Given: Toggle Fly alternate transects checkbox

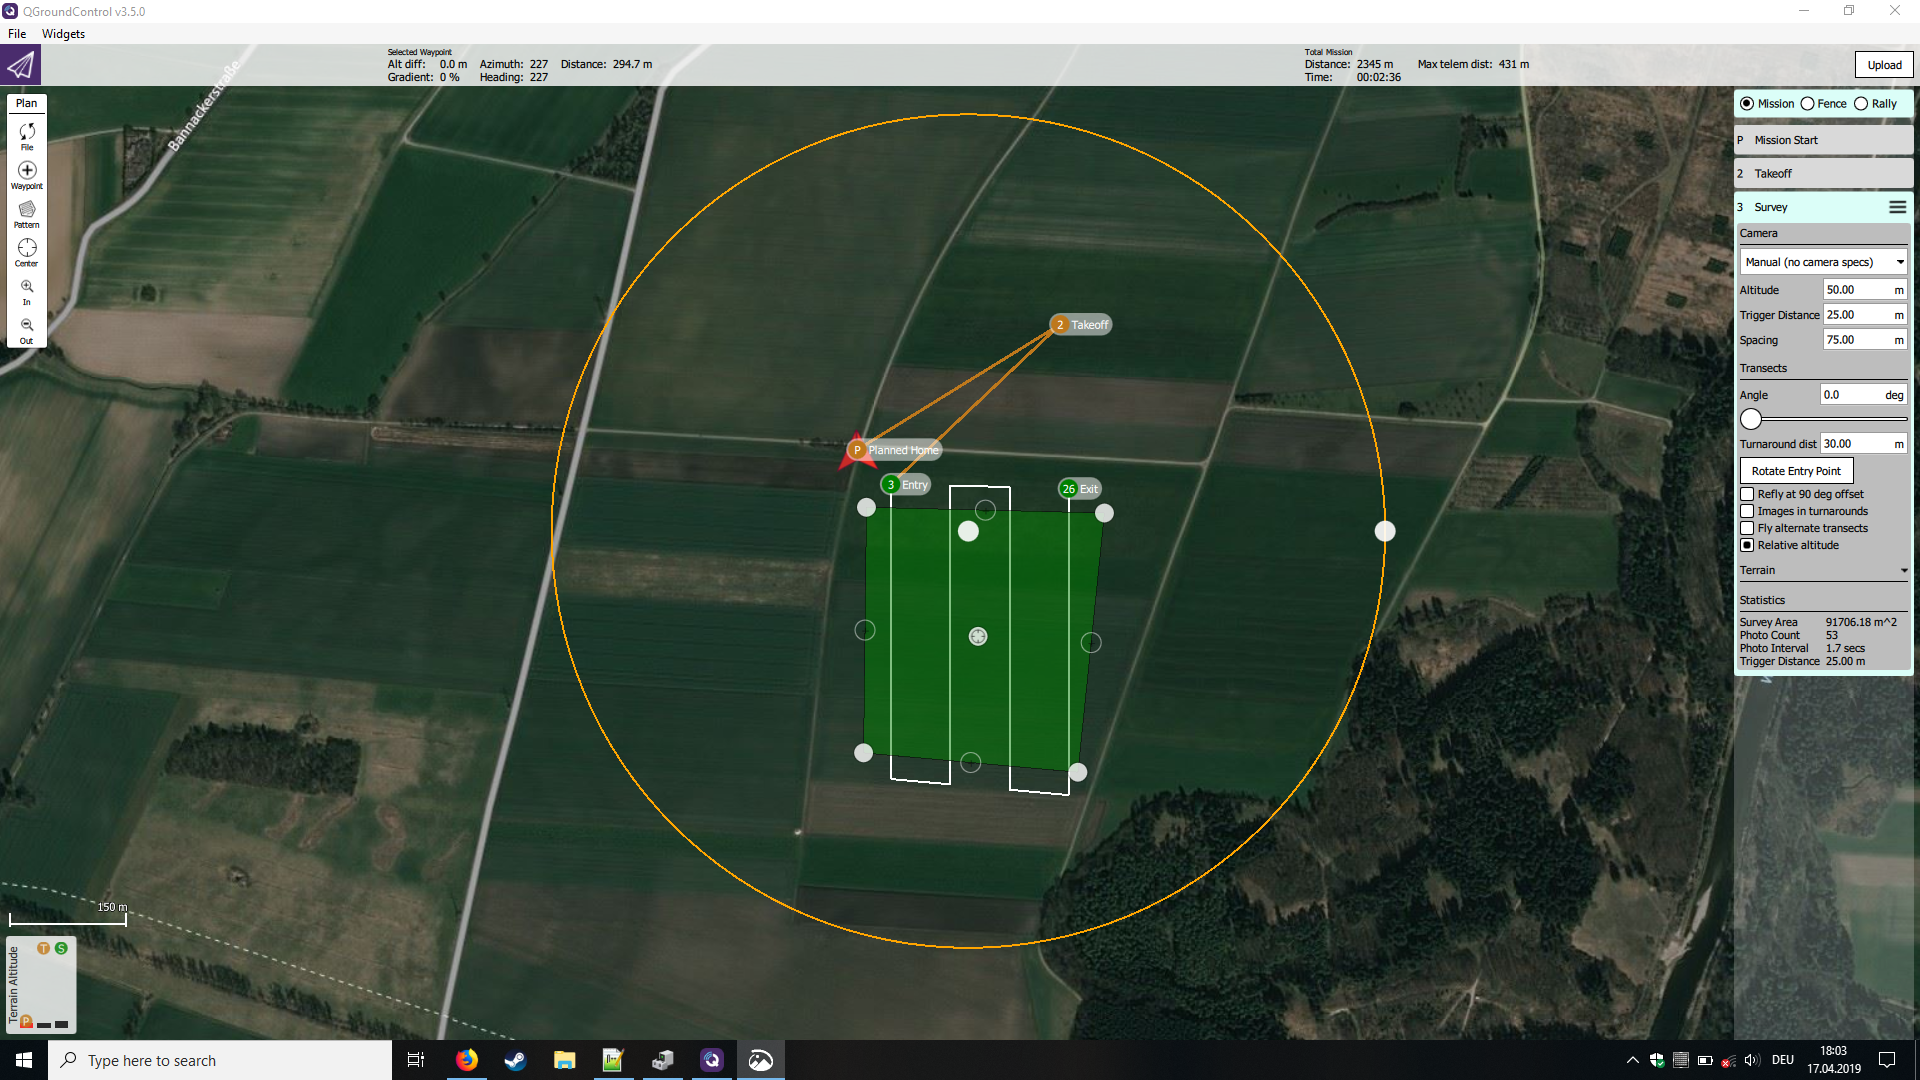Looking at the screenshot, I should (x=1747, y=528).
